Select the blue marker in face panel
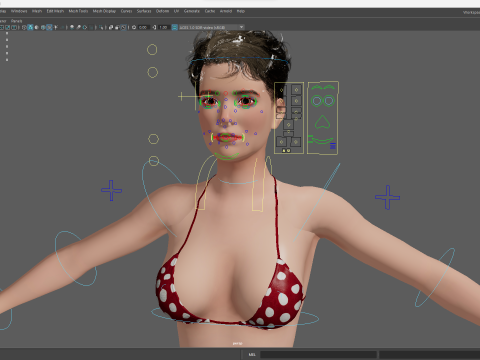Image resolution: width=480 pixels, height=360 pixels. [333, 146]
